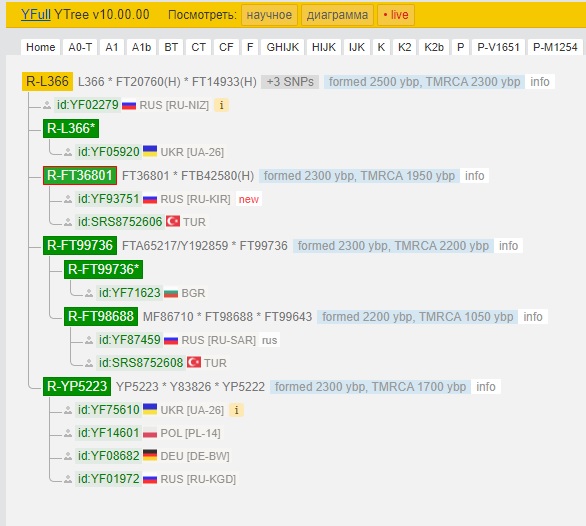Image resolution: width=586 pixels, height=526 pixels.
Task: Switch view to научное
Action: pos(269,15)
